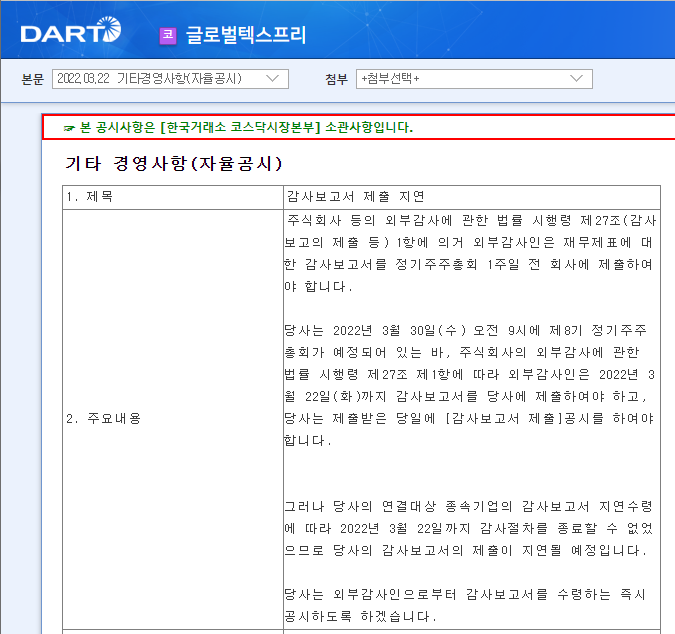This screenshot has width=675, height=634.
Task: Click the table cell '1. 제목'
Action: point(90,197)
